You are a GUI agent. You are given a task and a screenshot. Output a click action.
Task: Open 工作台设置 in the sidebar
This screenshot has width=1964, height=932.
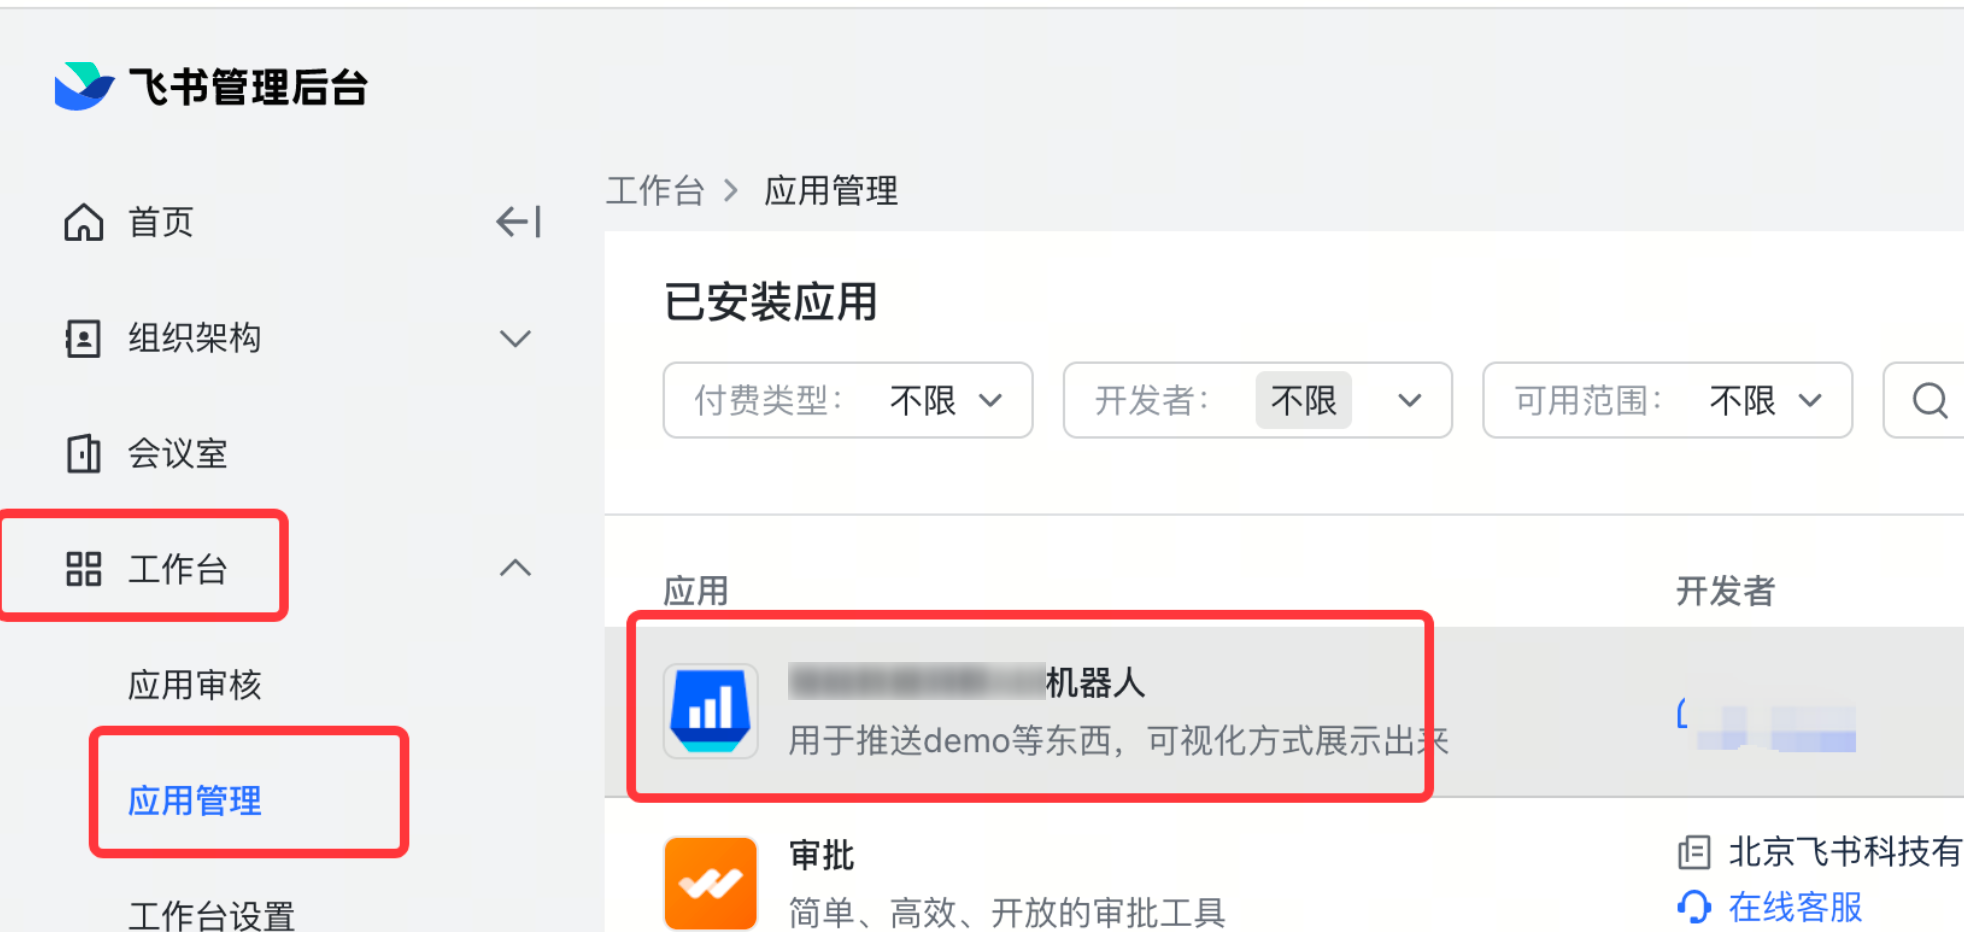[211, 915]
